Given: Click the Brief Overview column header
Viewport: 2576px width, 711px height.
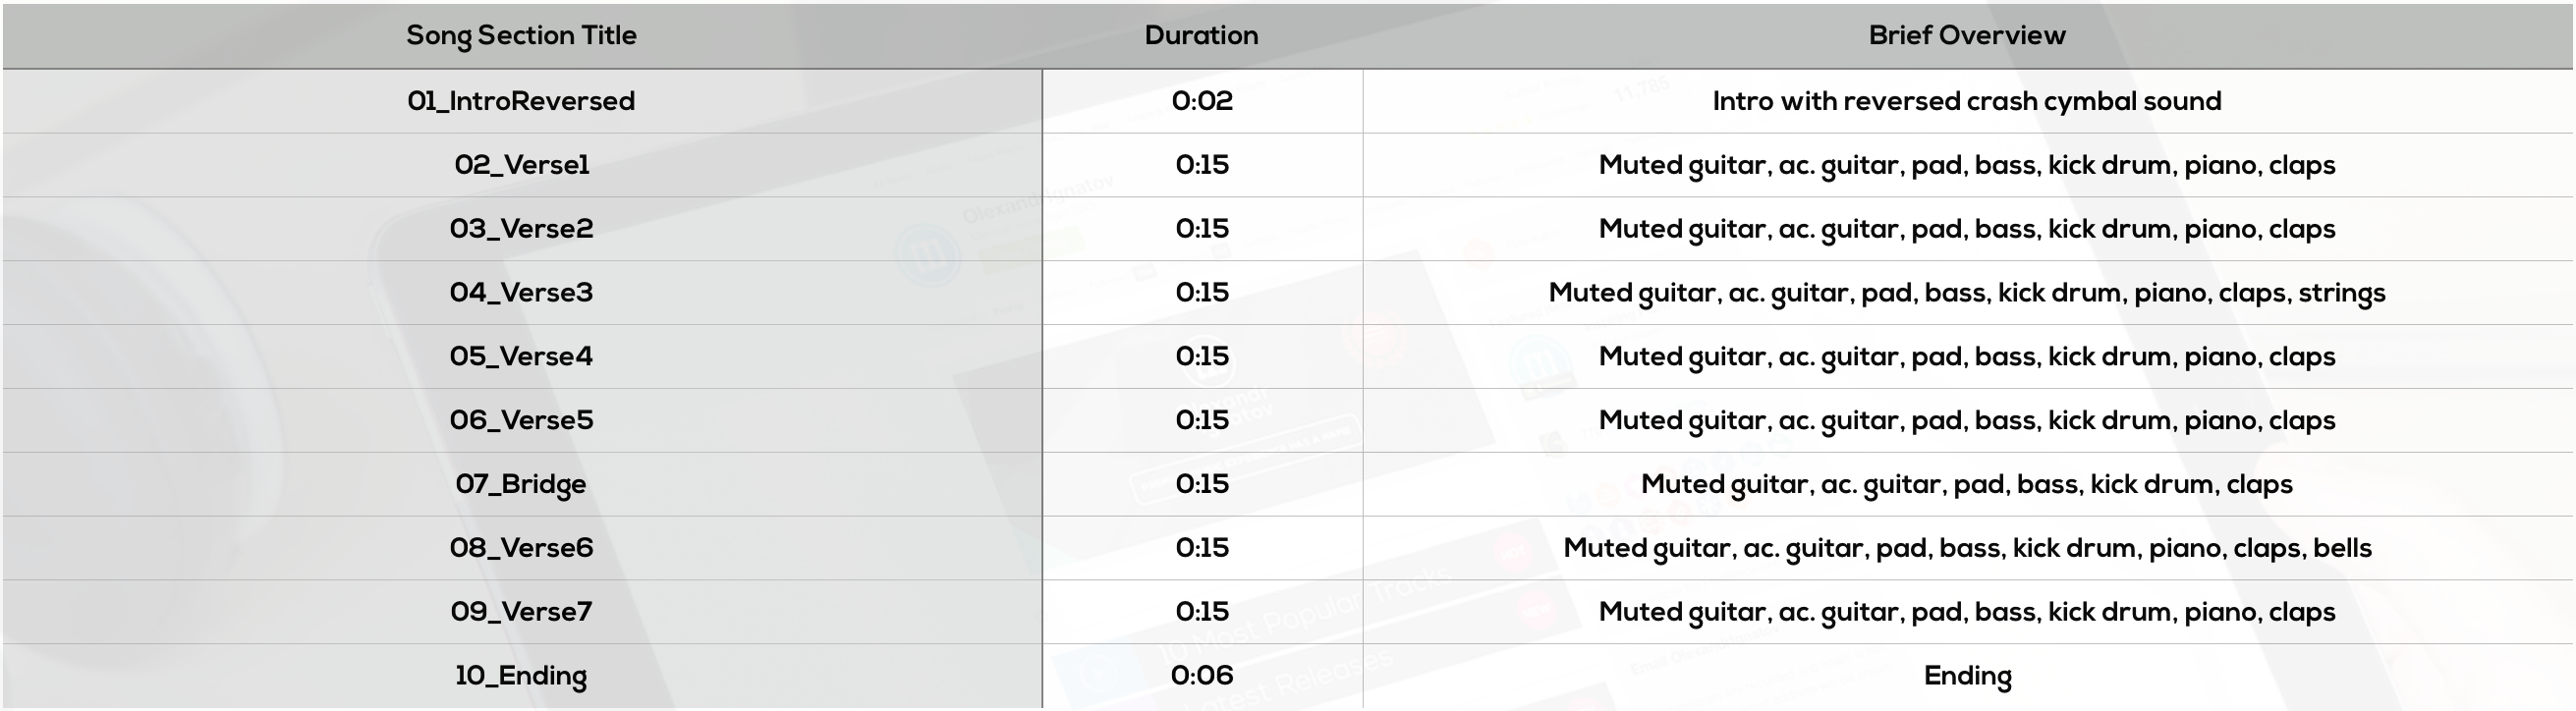Looking at the screenshot, I should tap(1966, 35).
